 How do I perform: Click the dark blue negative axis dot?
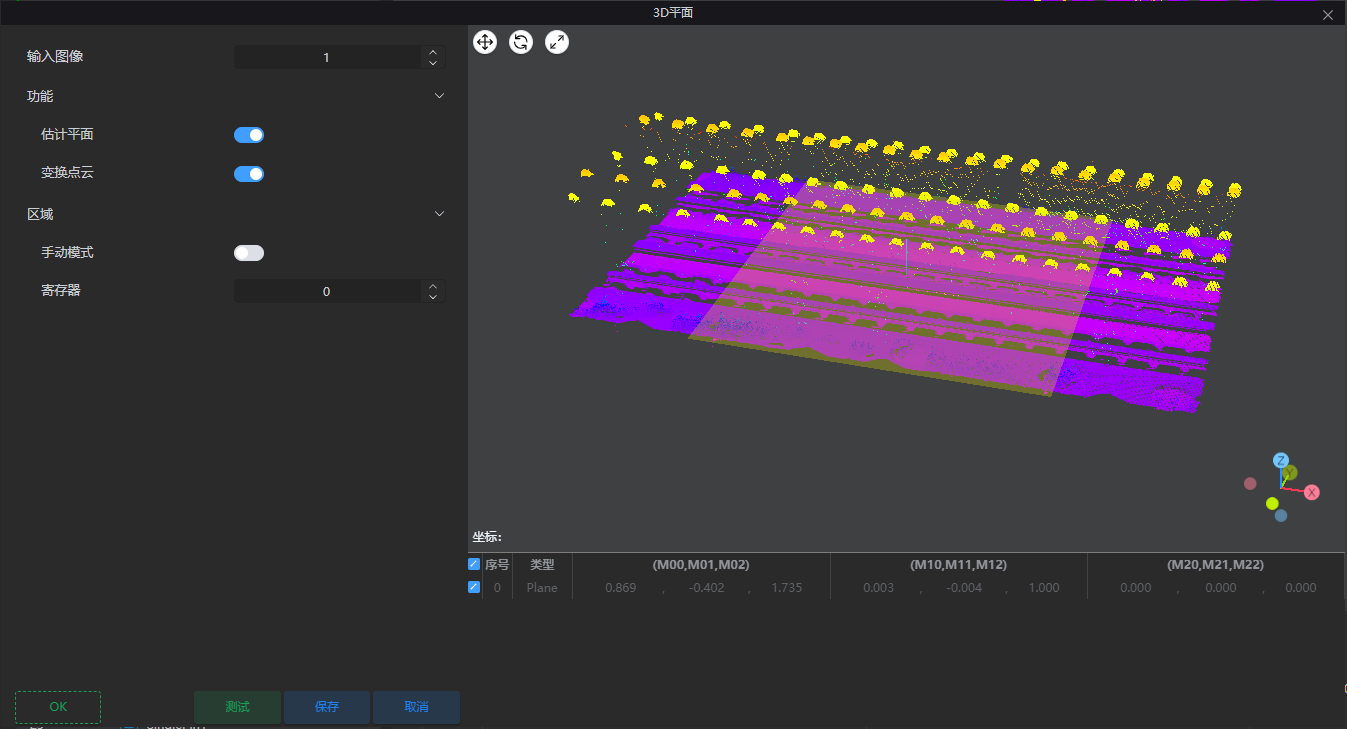point(1281,516)
